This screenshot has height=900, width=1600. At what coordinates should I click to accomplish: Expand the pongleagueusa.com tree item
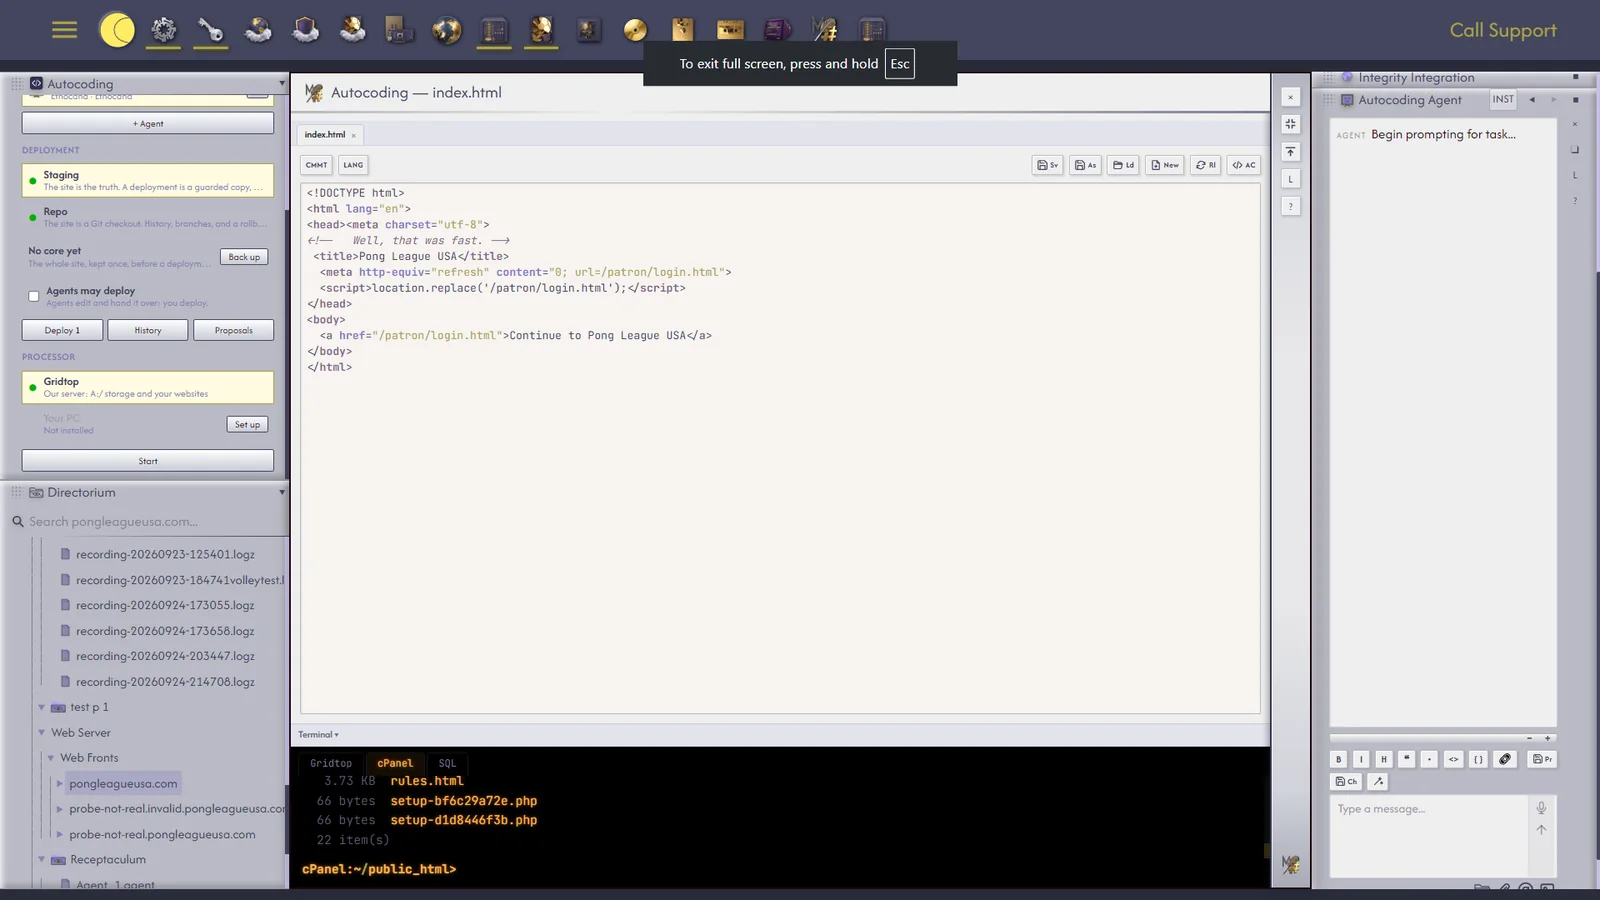(59, 784)
